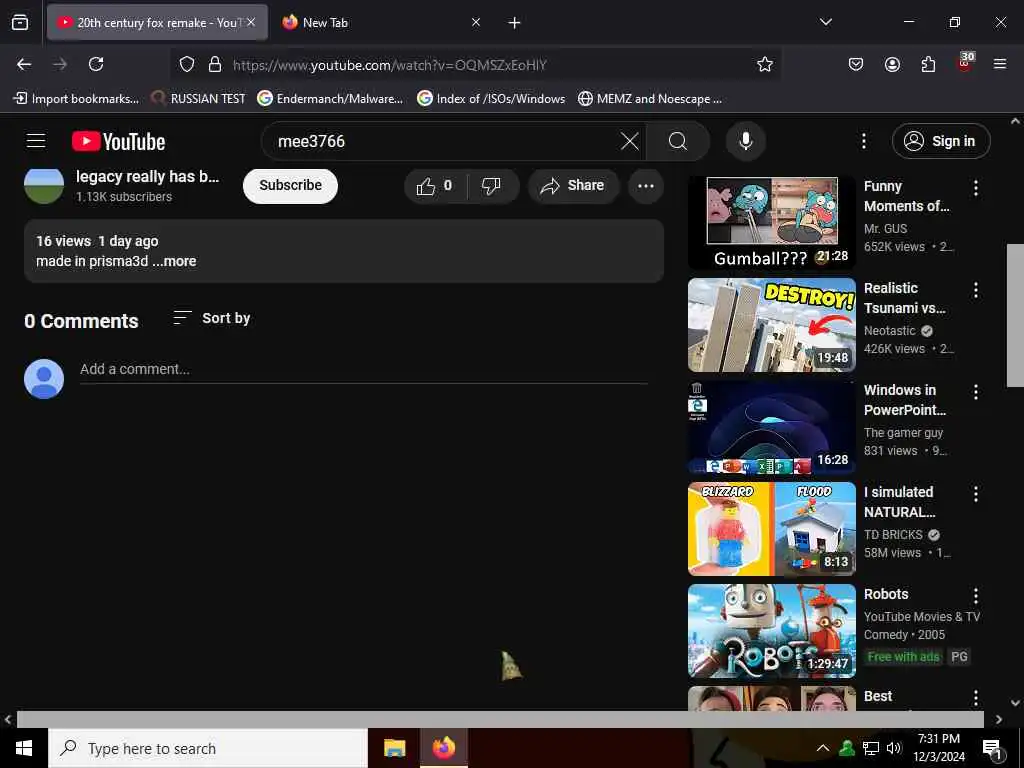The image size is (1024, 768).
Task: Open the channel avatar of legacy really has b...
Action: [x=44, y=185]
